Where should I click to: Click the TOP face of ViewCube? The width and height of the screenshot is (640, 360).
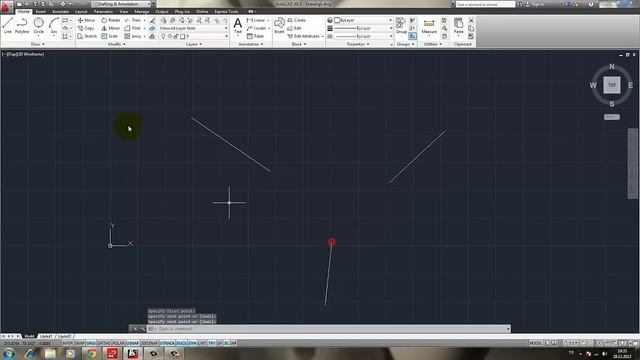click(612, 85)
